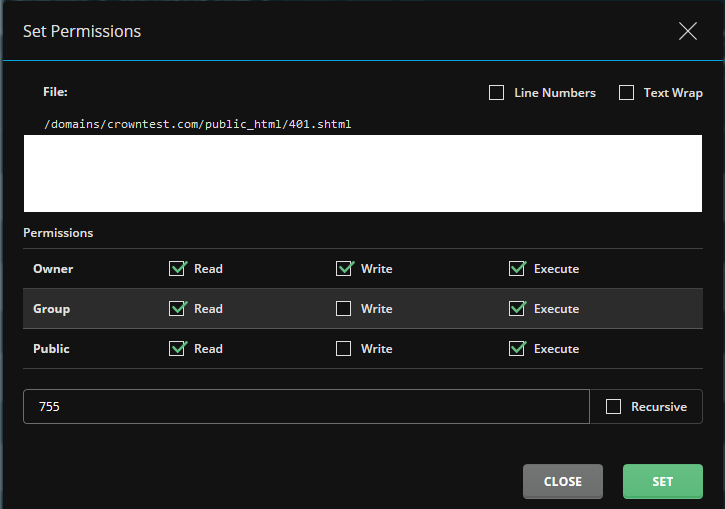Viewport: 725px width, 509px height.
Task: Close the Set Permissions dialog with X
Action: pos(688,31)
